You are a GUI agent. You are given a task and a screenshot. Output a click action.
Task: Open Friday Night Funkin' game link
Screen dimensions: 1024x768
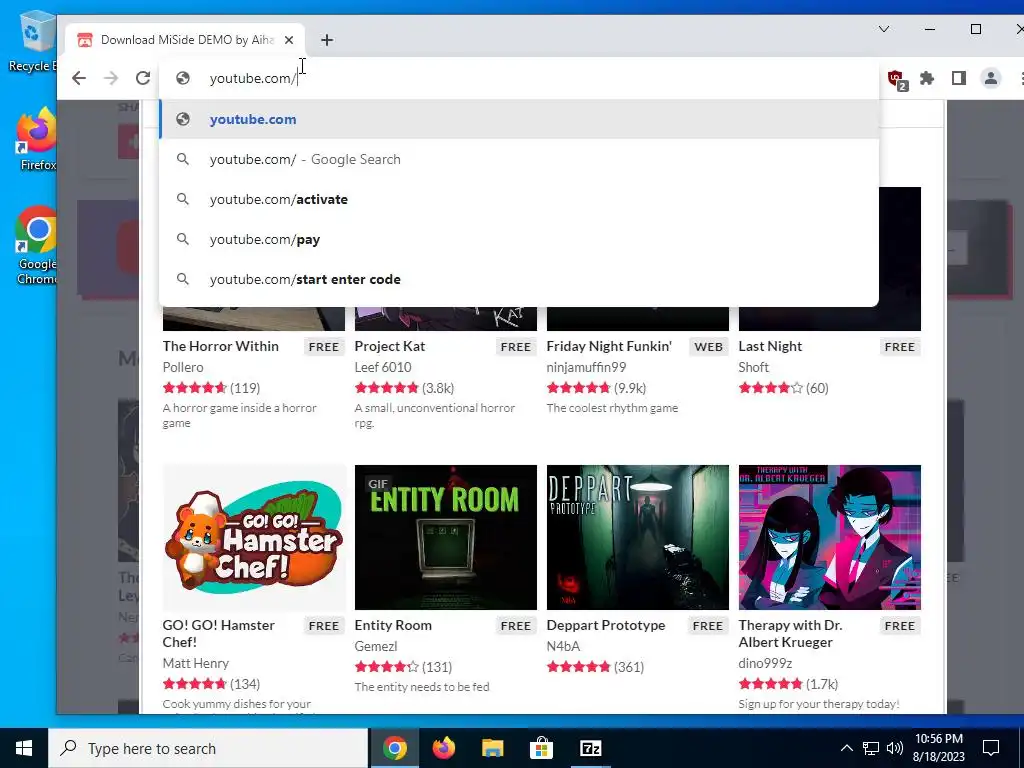point(609,346)
